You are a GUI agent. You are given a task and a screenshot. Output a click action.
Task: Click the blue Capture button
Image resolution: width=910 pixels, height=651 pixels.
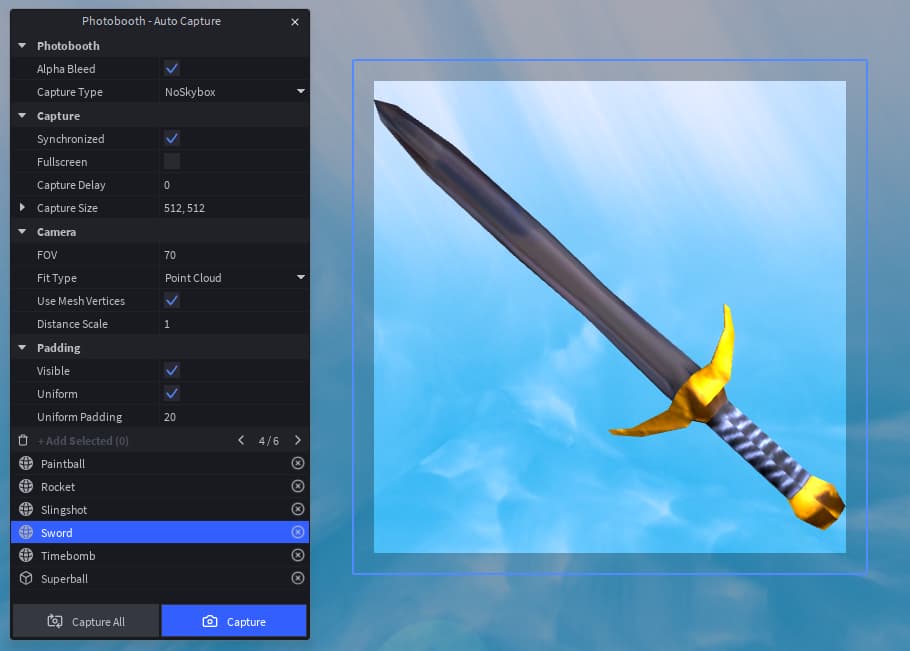pyautogui.click(x=234, y=621)
